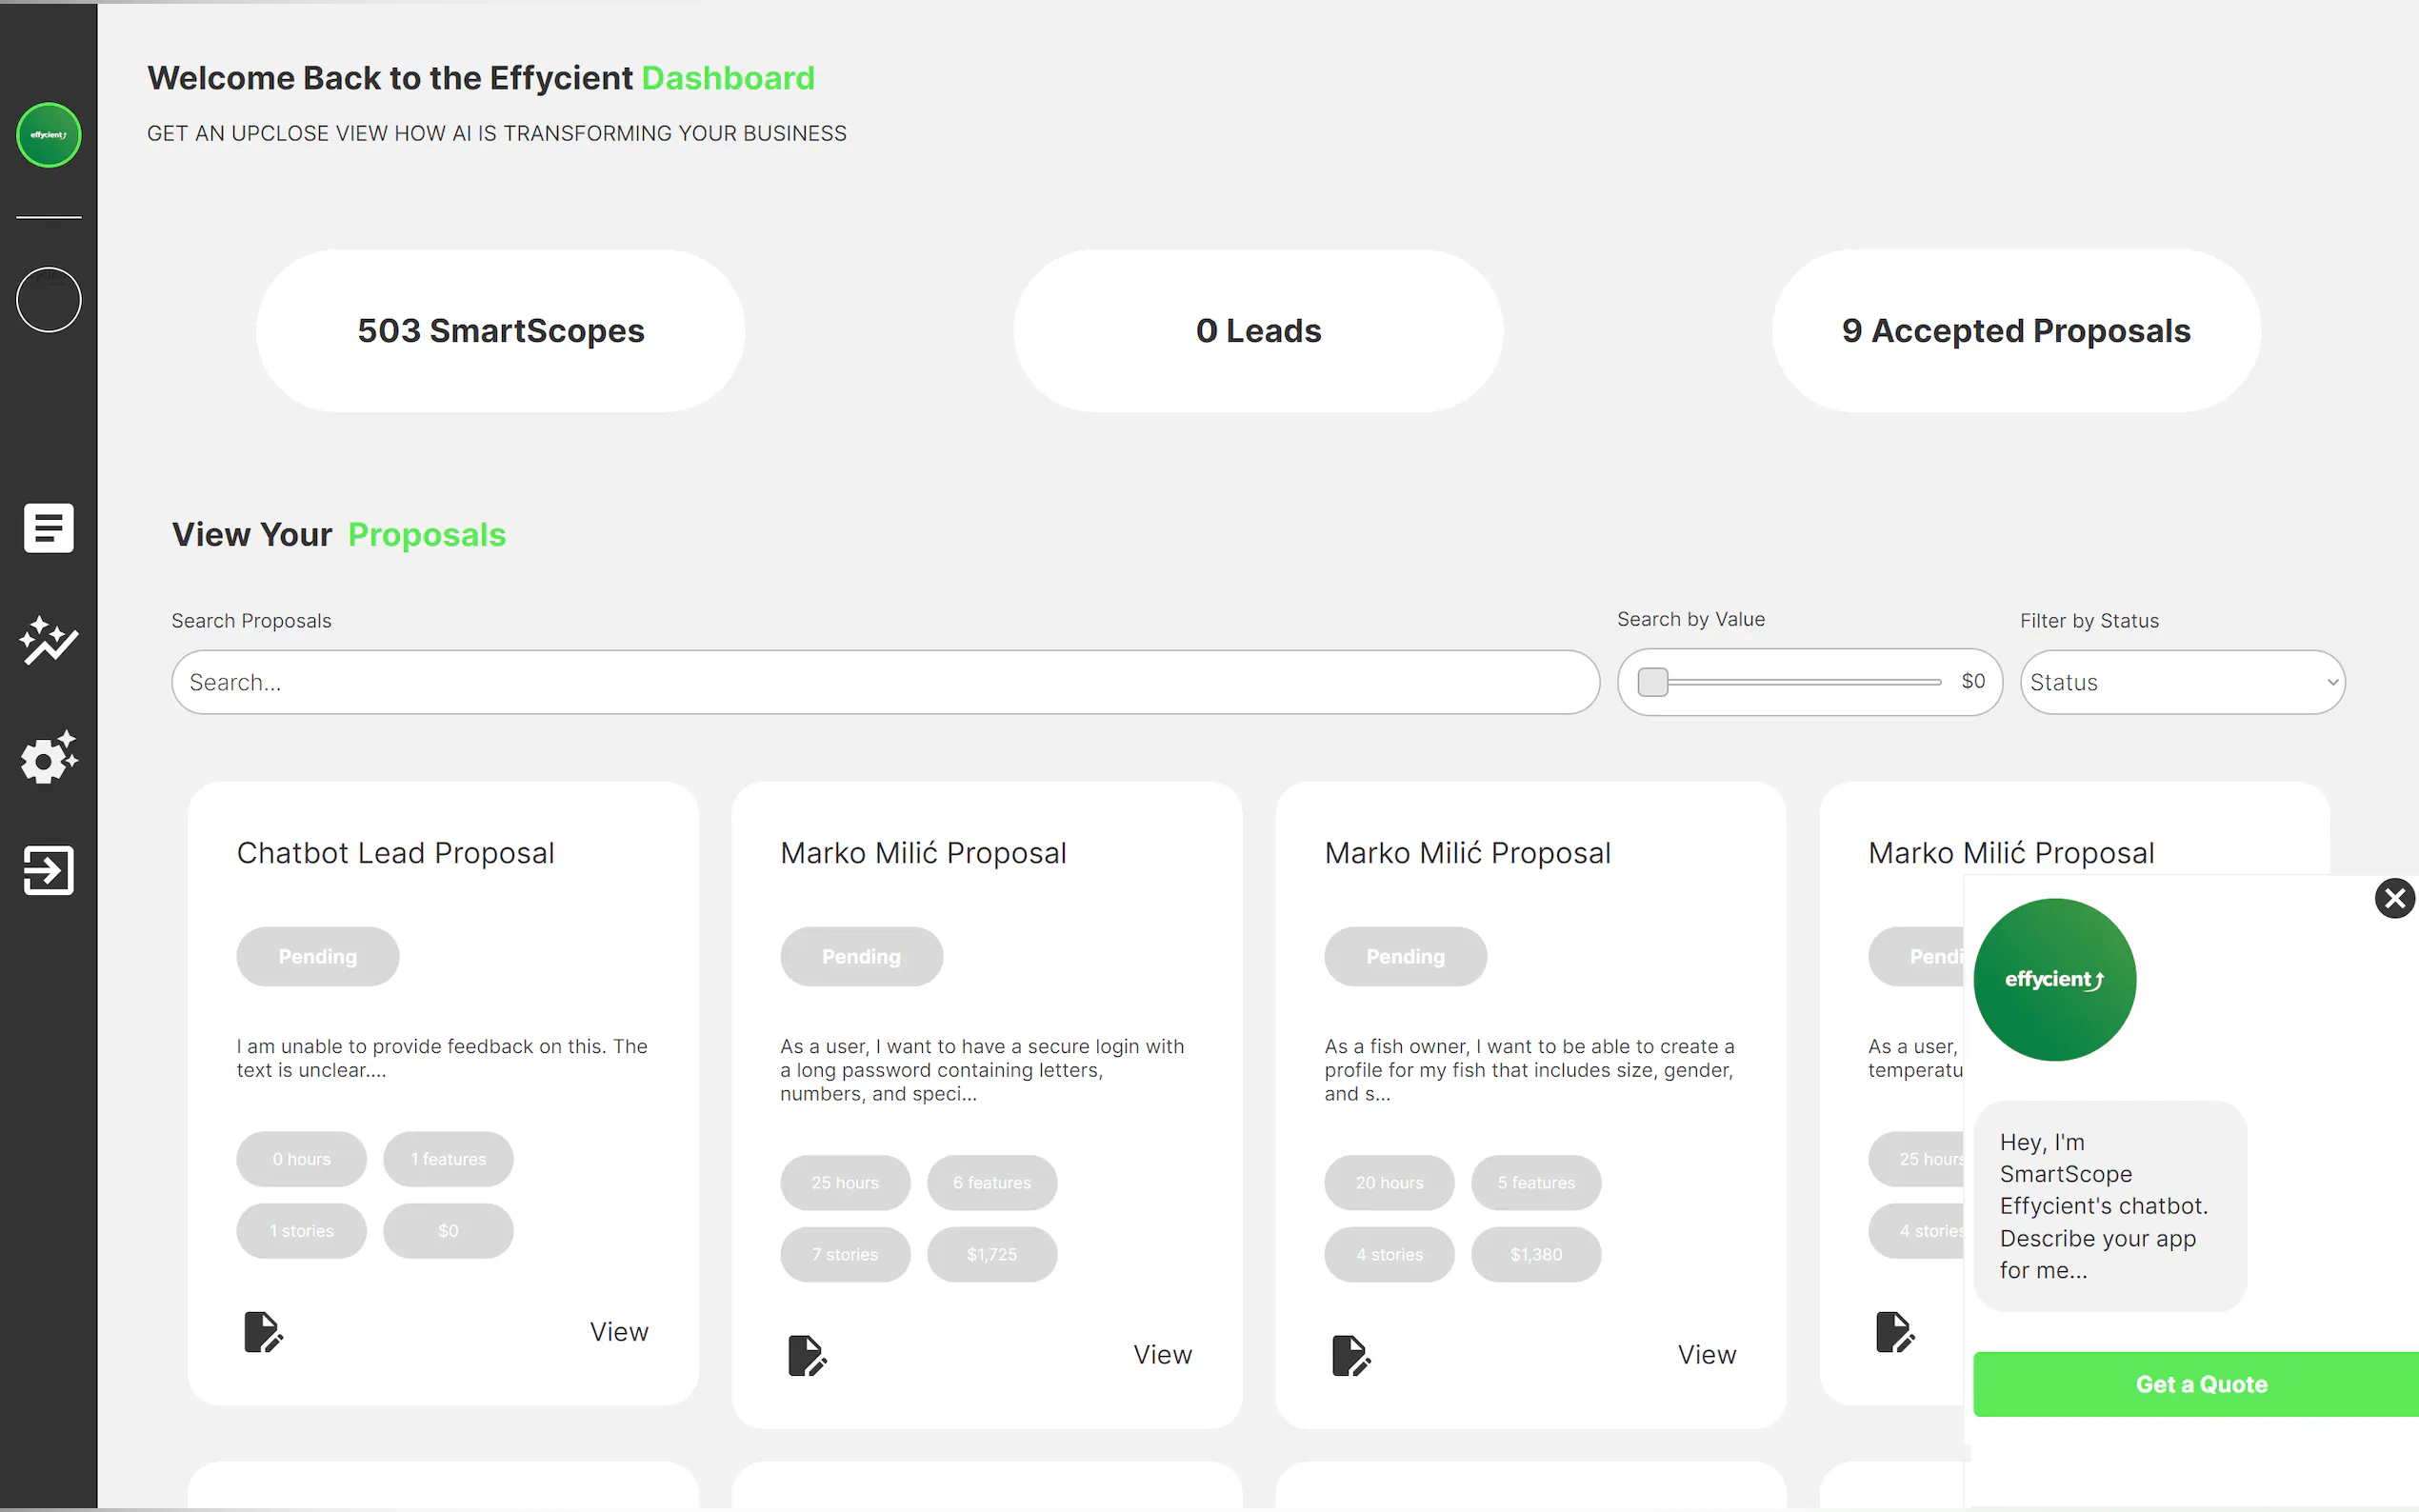Screen dimensions: 2419x1512
Task: Focus the Search Proposals input field
Action: 885,682
